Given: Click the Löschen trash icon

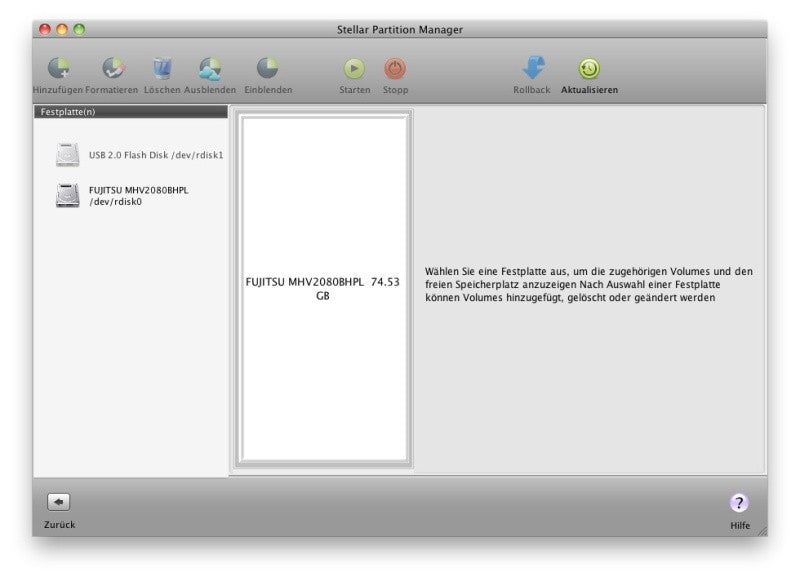Looking at the screenshot, I should pos(162,68).
